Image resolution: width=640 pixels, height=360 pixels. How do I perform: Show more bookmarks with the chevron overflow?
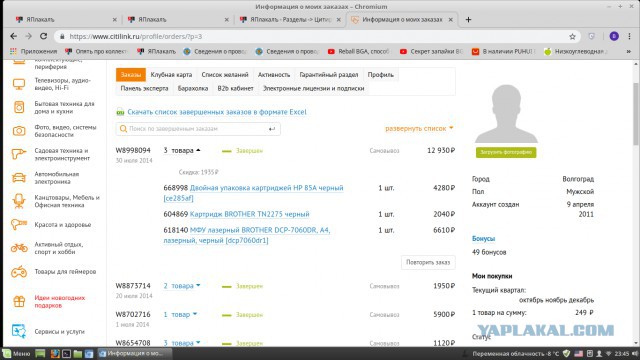tap(629, 51)
